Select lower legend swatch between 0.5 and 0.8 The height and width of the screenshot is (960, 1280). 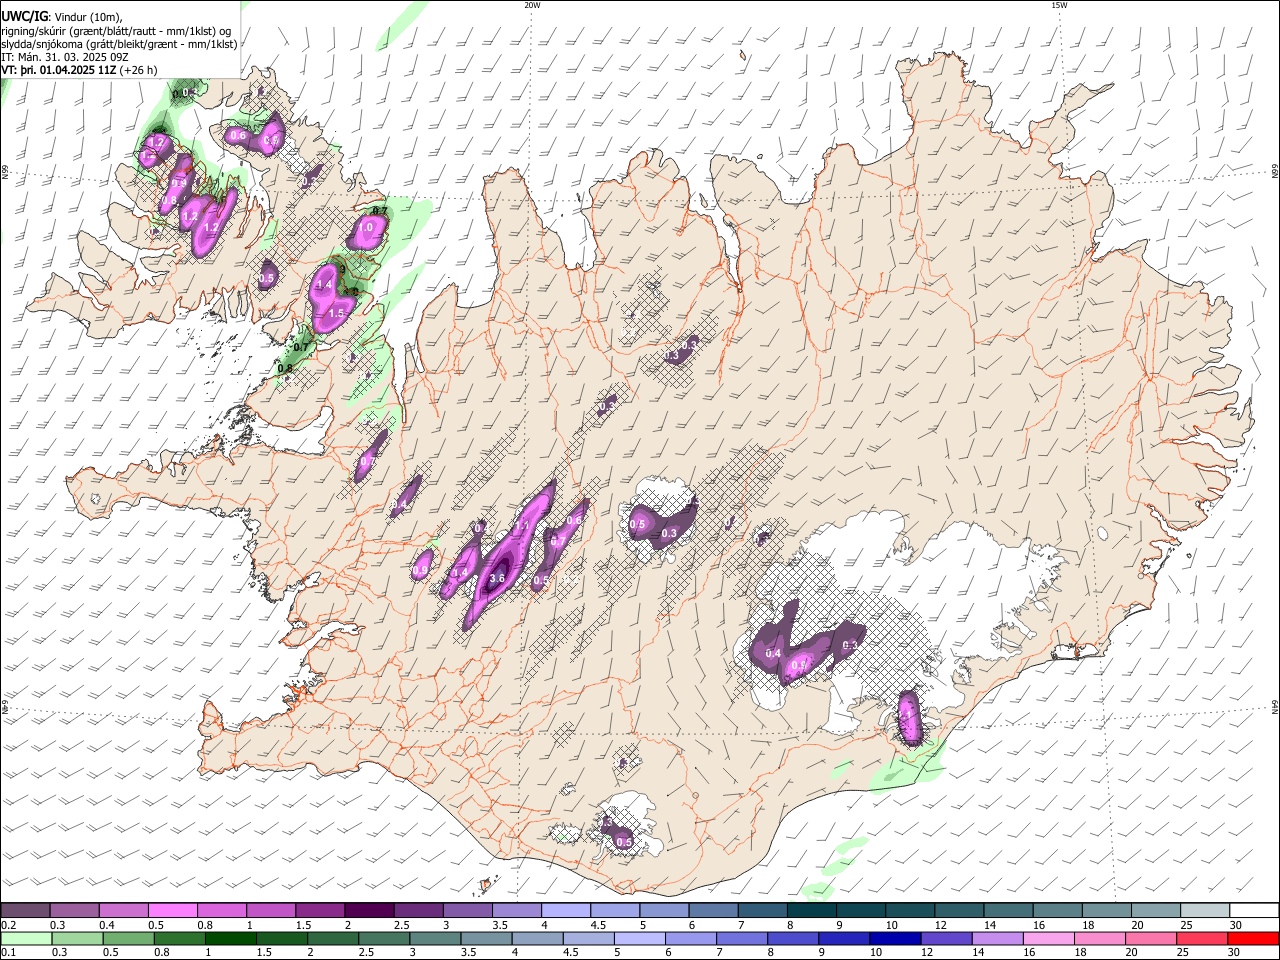(x=128, y=938)
